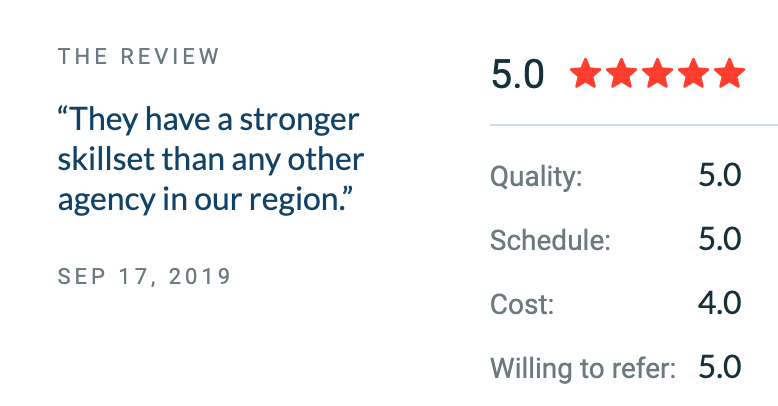Select the Quality score 5.0
Image resolution: width=778 pixels, height=406 pixels.
720,175
